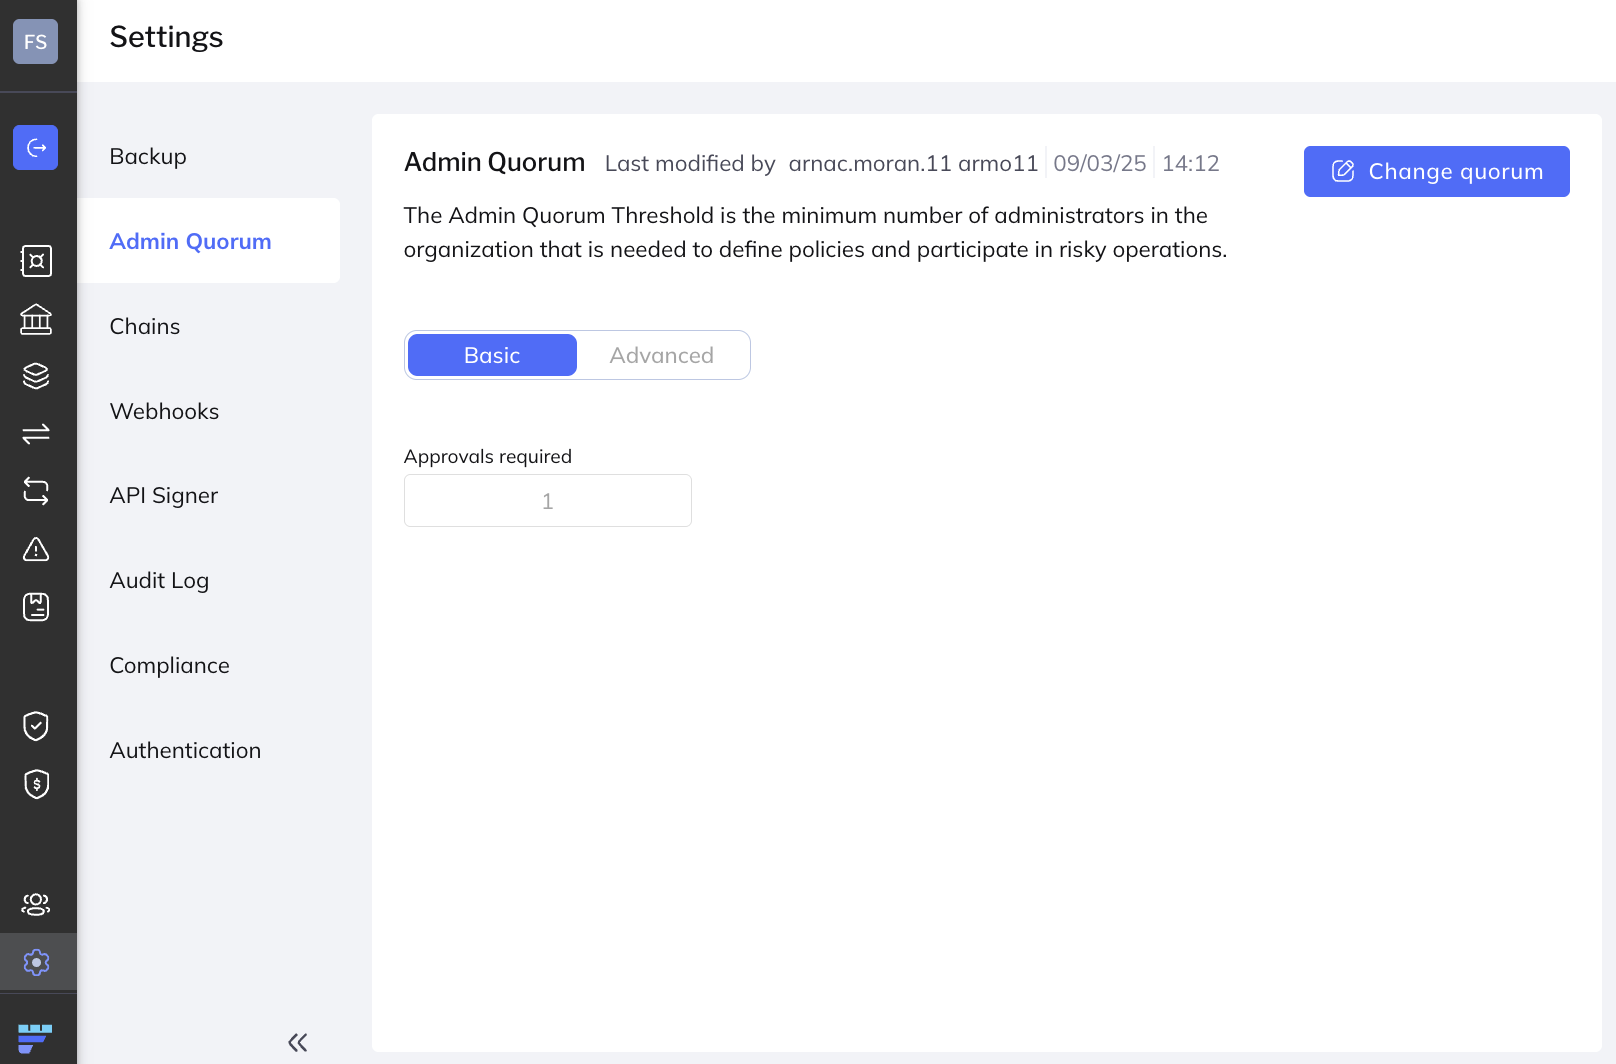This screenshot has width=1616, height=1064.
Task: Click the FS workspace avatar
Action: 36,42
